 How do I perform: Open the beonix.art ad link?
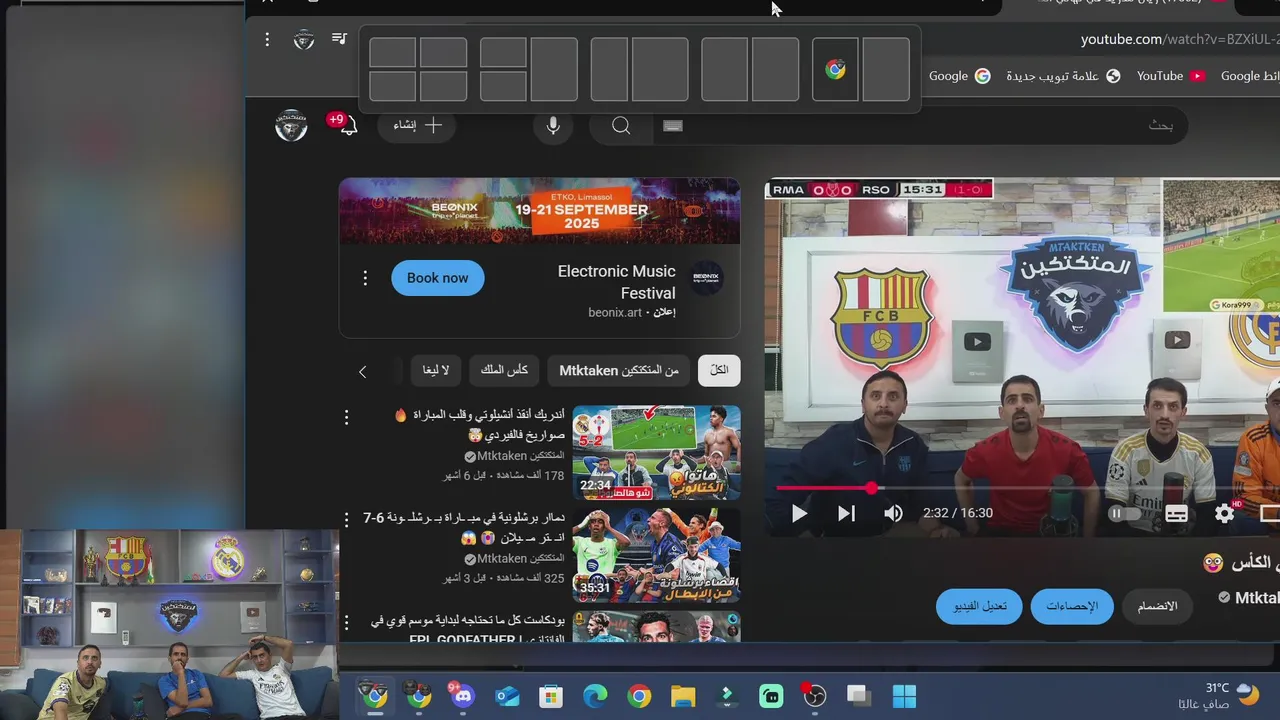coord(615,312)
